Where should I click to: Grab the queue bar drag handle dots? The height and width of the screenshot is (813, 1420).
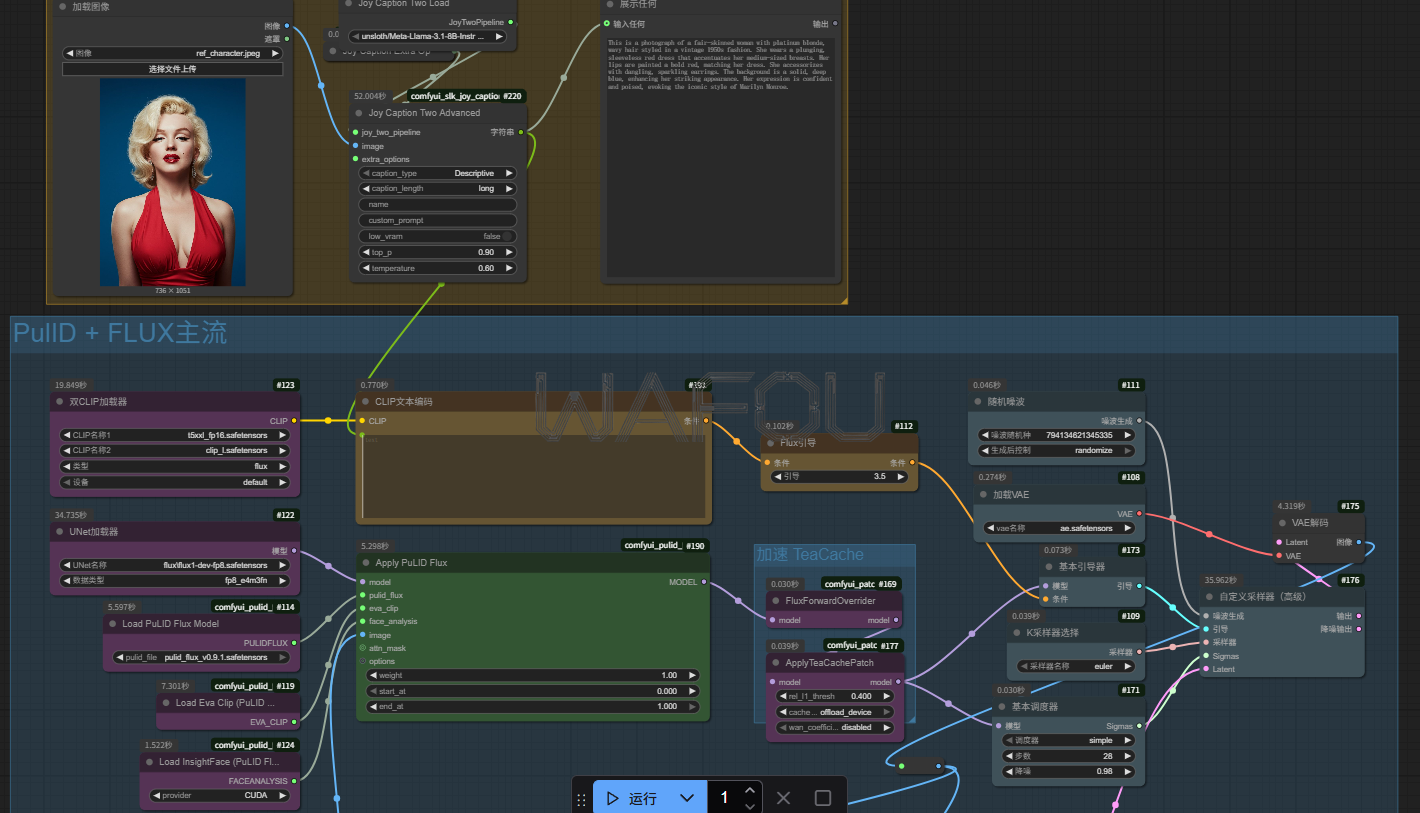(581, 799)
